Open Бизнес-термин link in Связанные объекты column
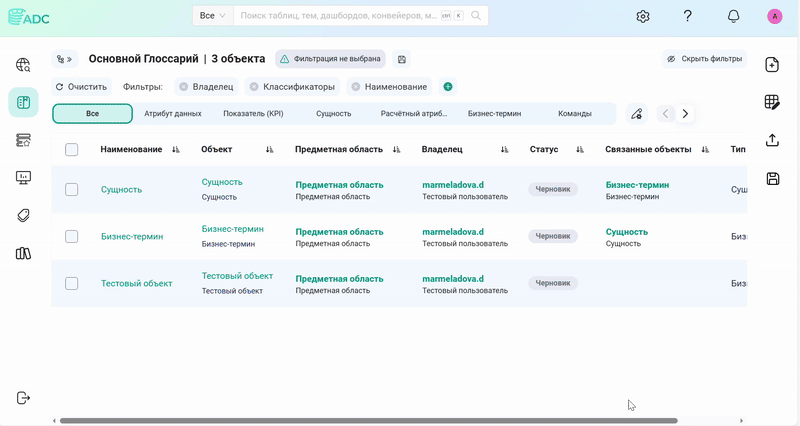 click(637, 185)
